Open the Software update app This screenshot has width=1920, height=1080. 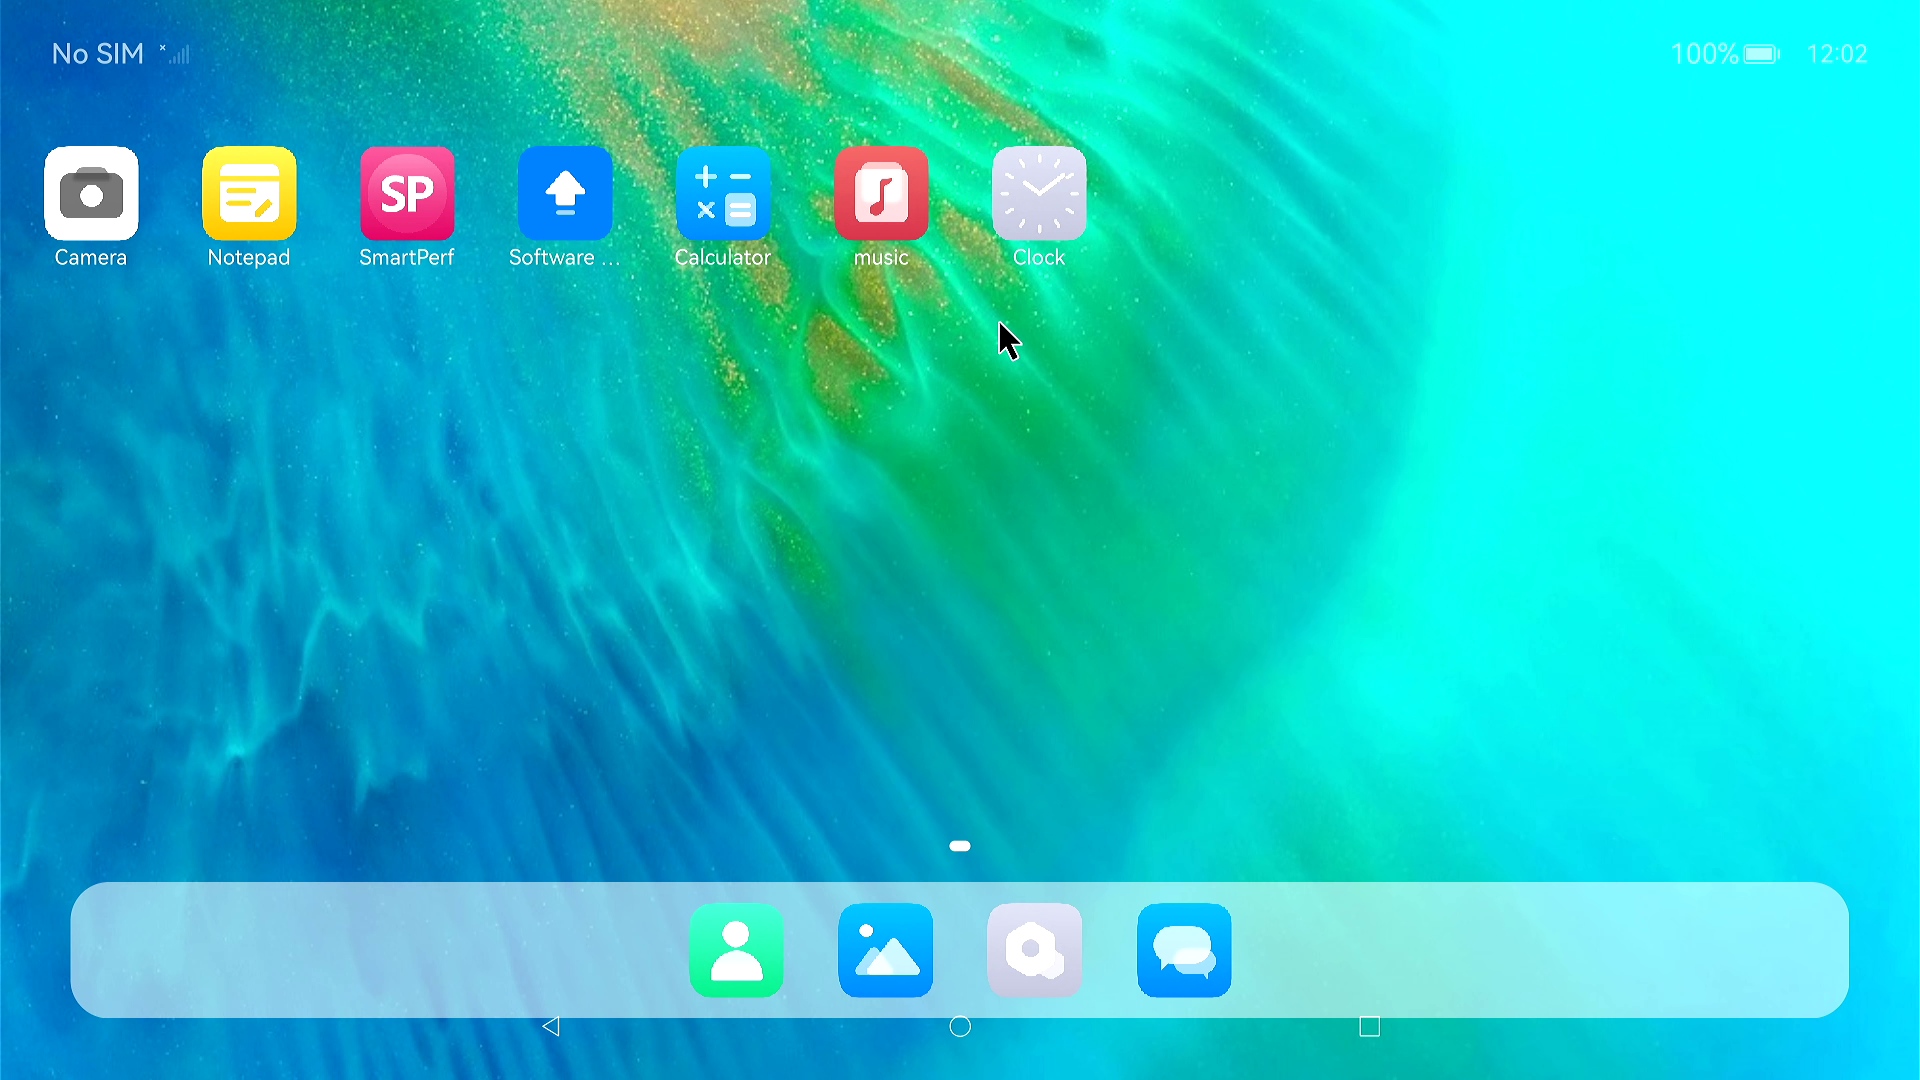565,194
